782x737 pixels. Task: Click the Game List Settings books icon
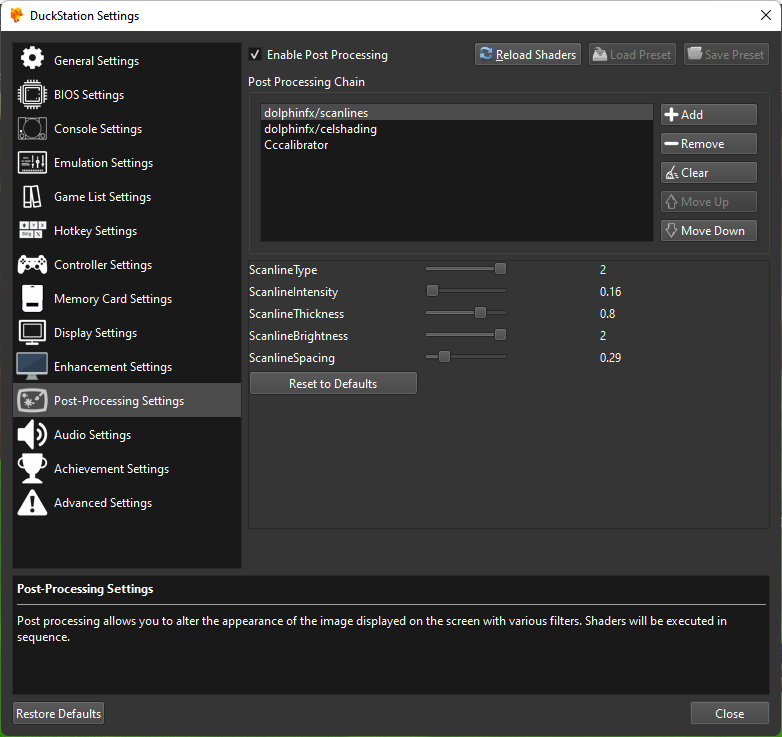click(x=32, y=196)
